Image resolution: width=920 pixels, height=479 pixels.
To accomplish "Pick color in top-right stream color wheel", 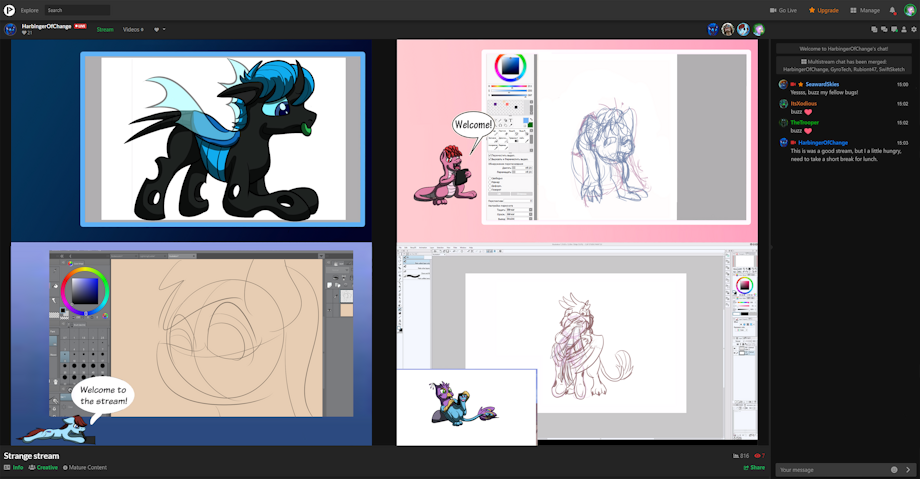I will point(510,66).
